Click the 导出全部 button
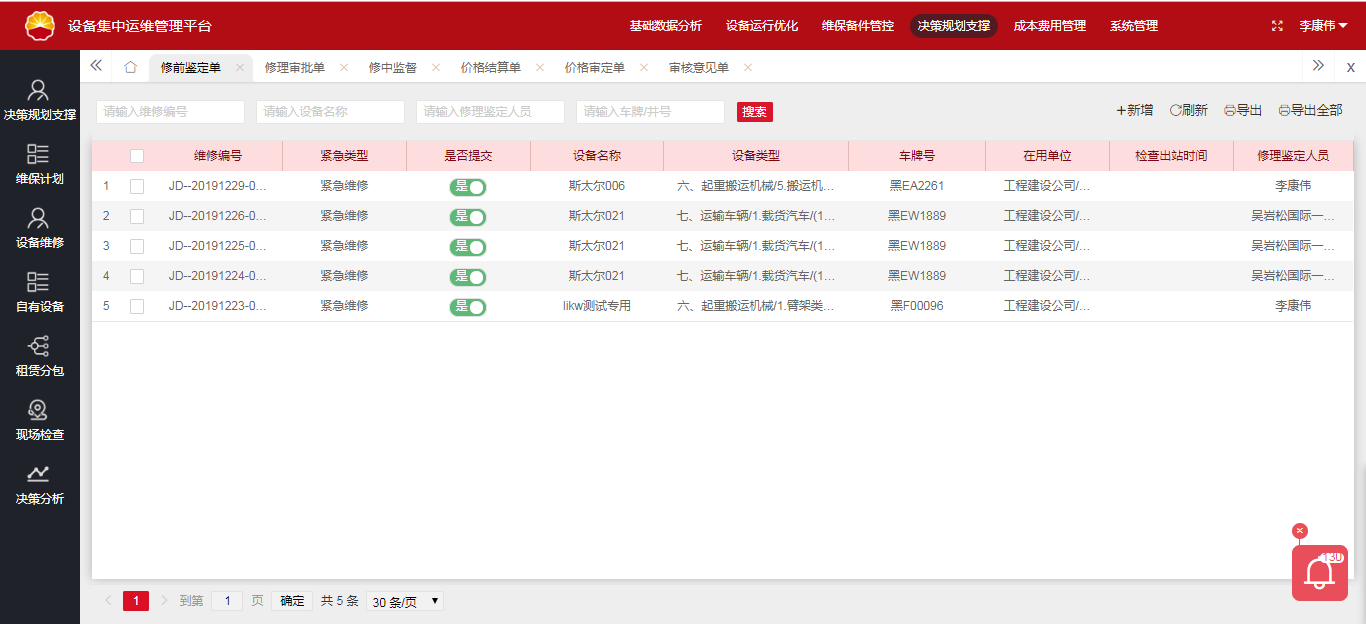The width and height of the screenshot is (1366, 624). pyautogui.click(x=1310, y=111)
